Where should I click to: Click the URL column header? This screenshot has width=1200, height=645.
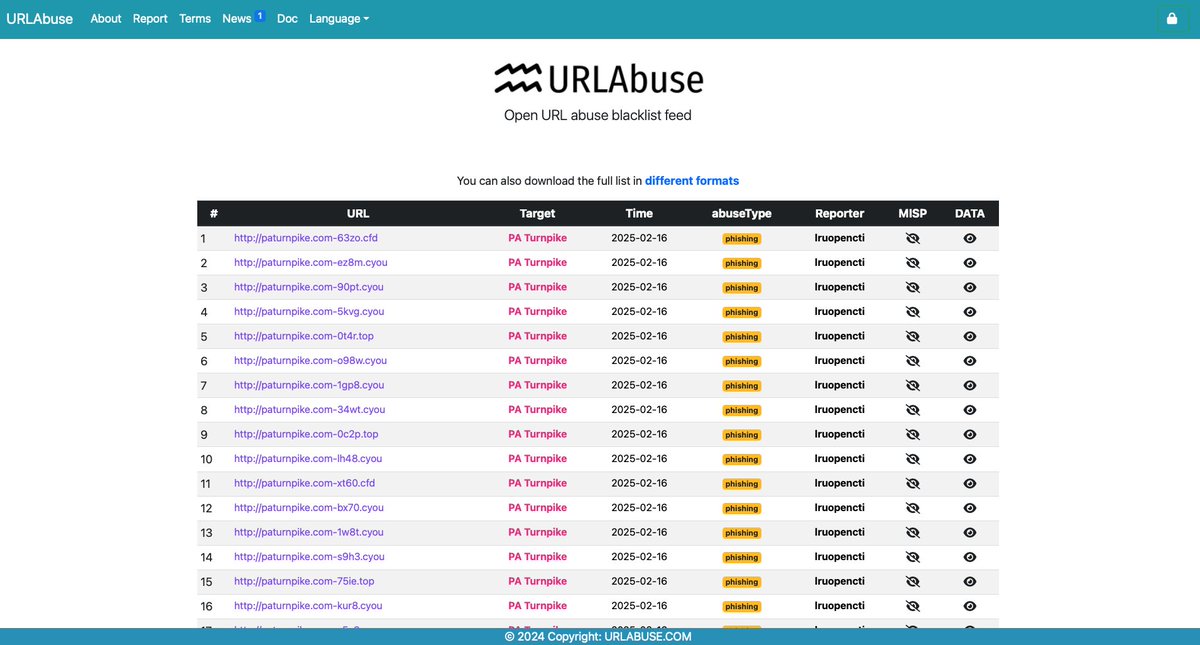[358, 213]
